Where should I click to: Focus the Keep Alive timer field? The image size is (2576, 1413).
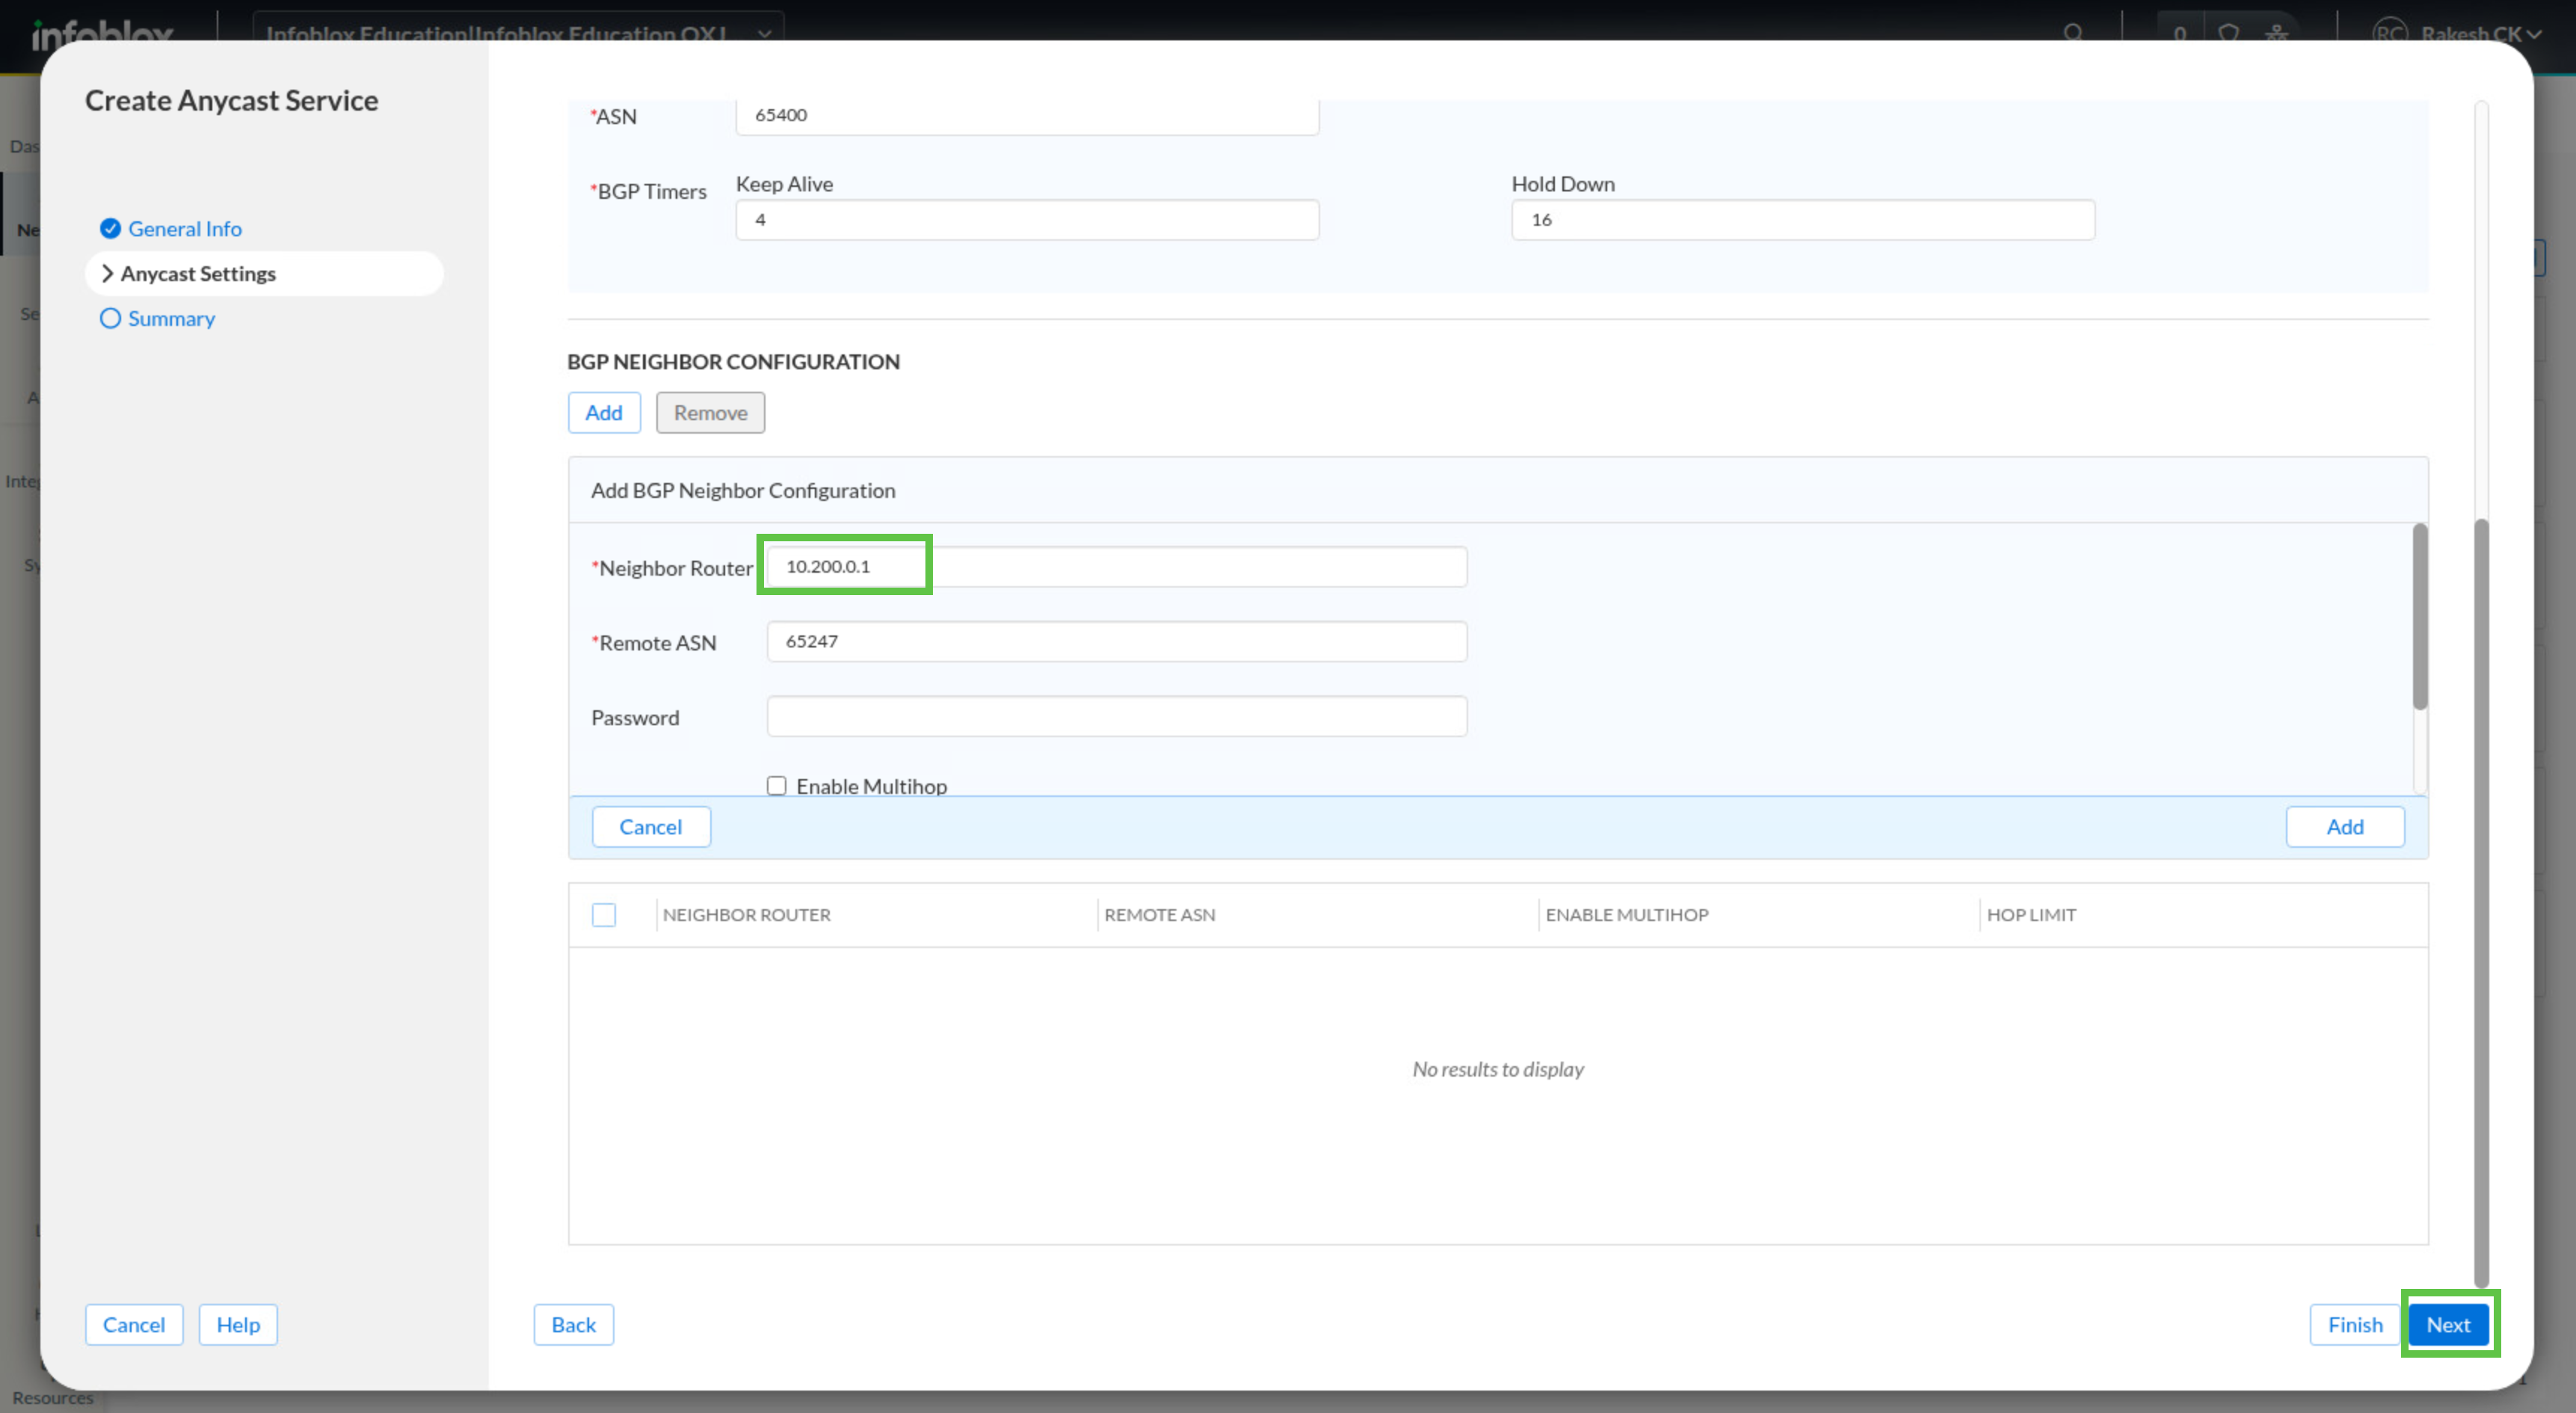point(1027,219)
